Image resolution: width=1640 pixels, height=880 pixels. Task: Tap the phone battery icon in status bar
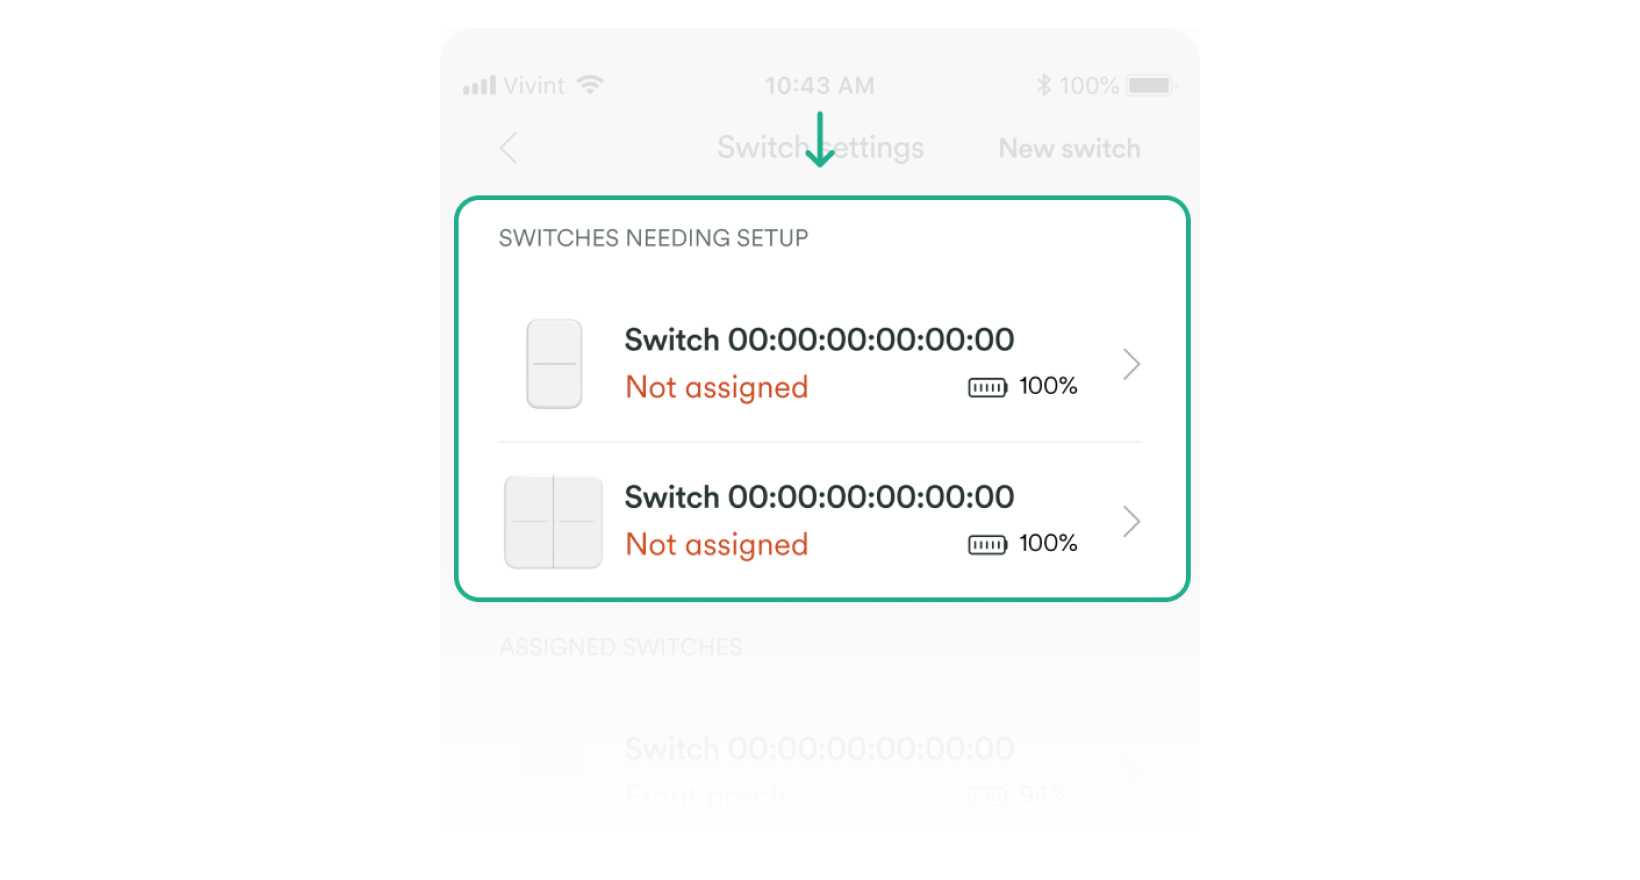pyautogui.click(x=1150, y=85)
